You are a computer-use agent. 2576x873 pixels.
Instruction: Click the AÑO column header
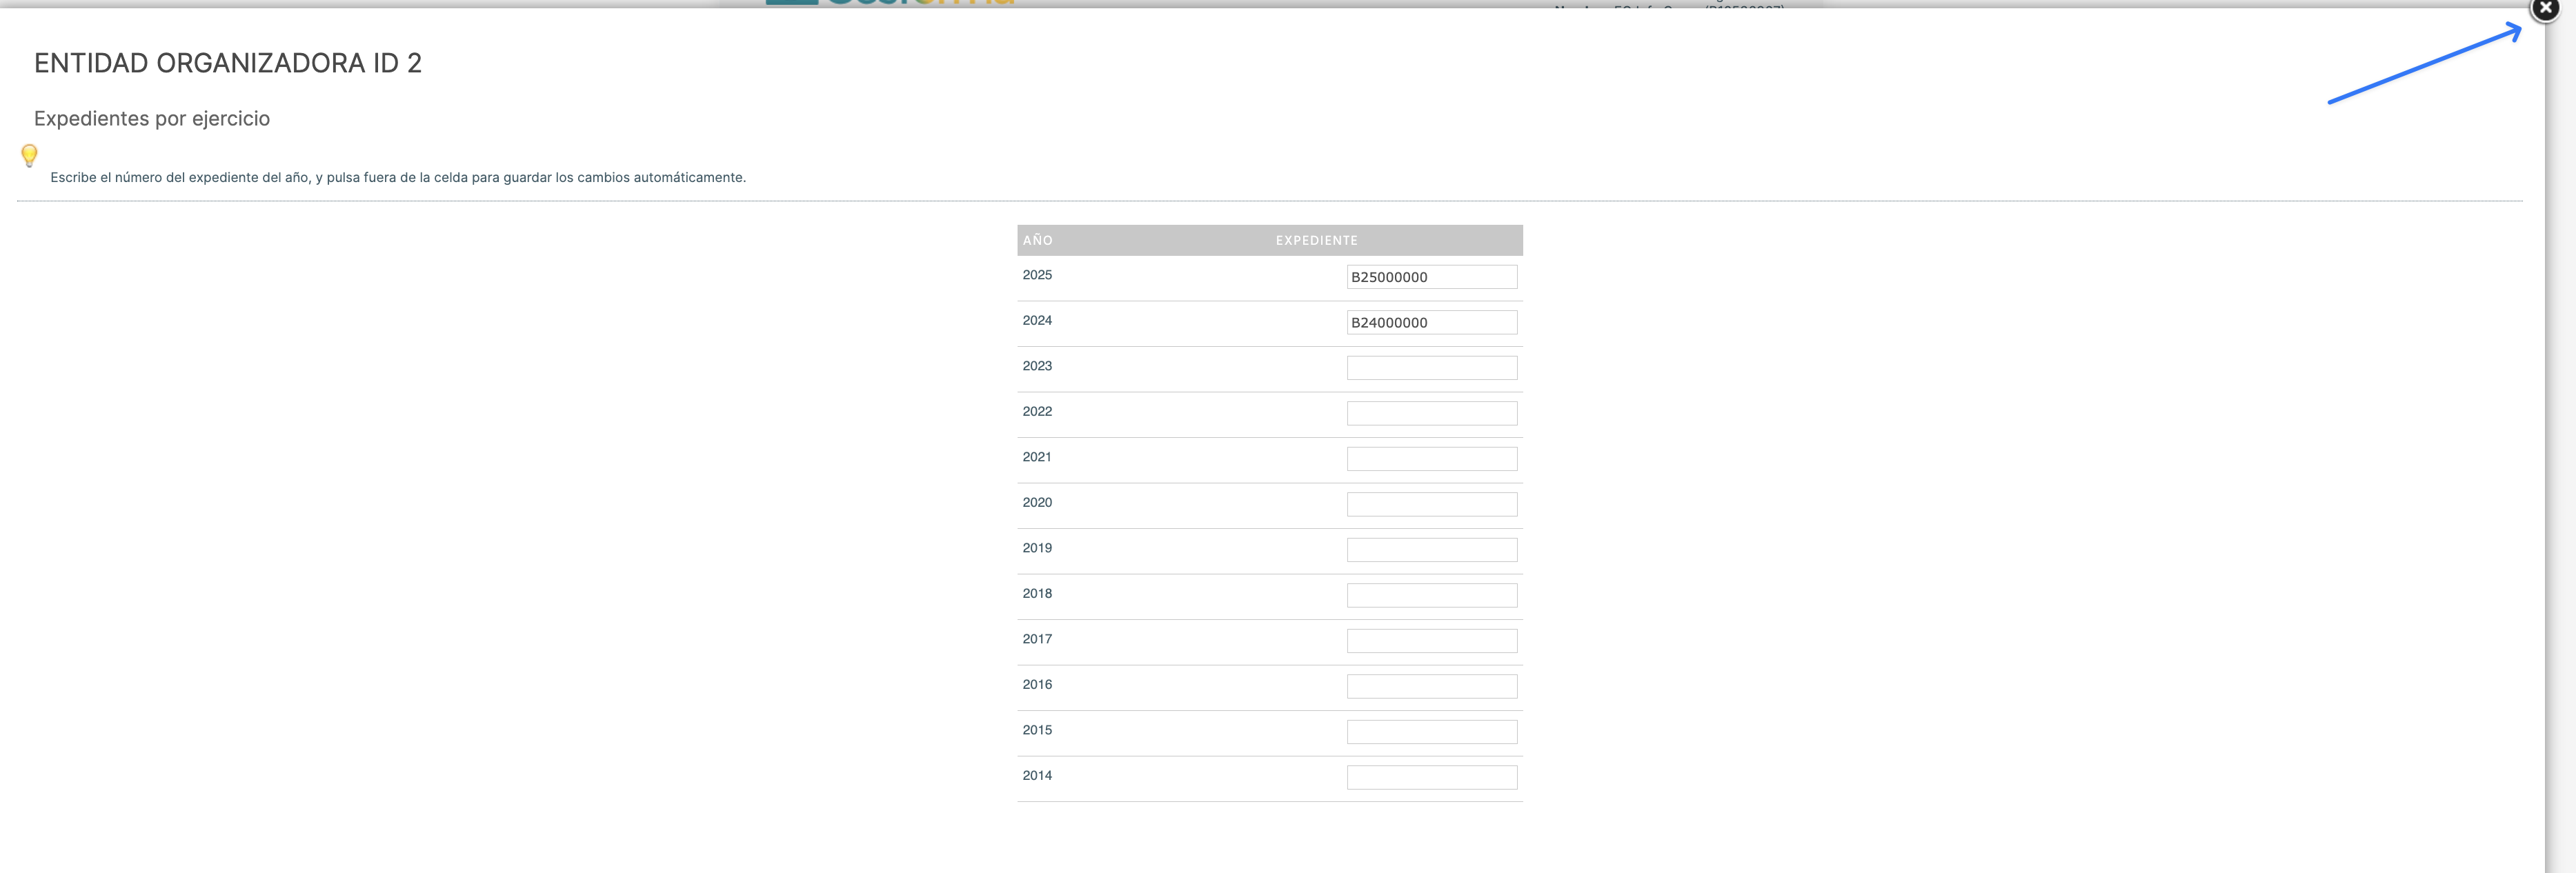pos(1037,240)
